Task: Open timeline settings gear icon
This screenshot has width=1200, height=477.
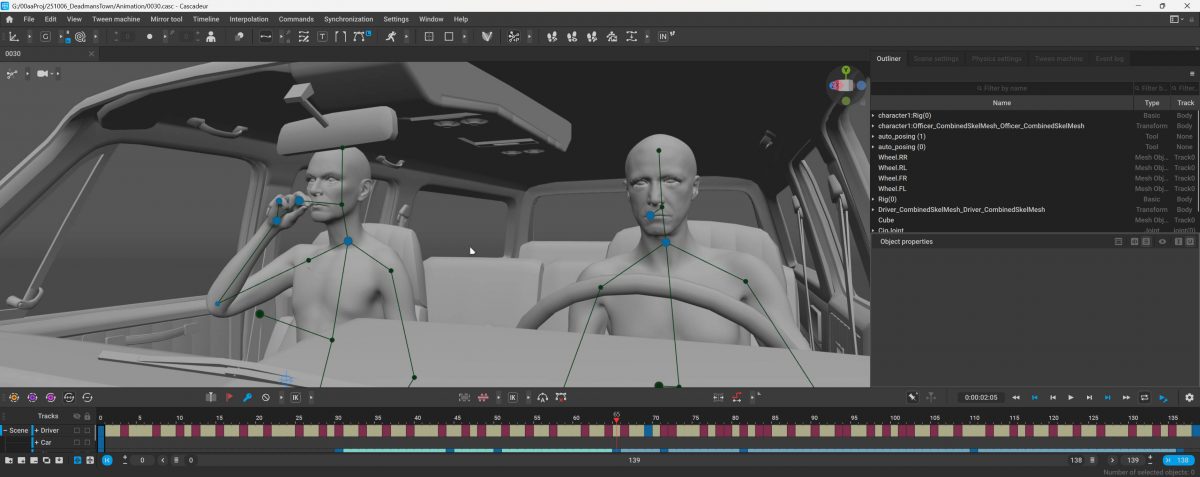Action: pos(1189,397)
